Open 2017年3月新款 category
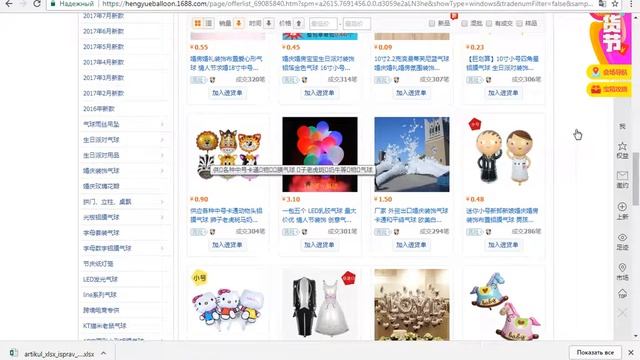 coord(103,78)
